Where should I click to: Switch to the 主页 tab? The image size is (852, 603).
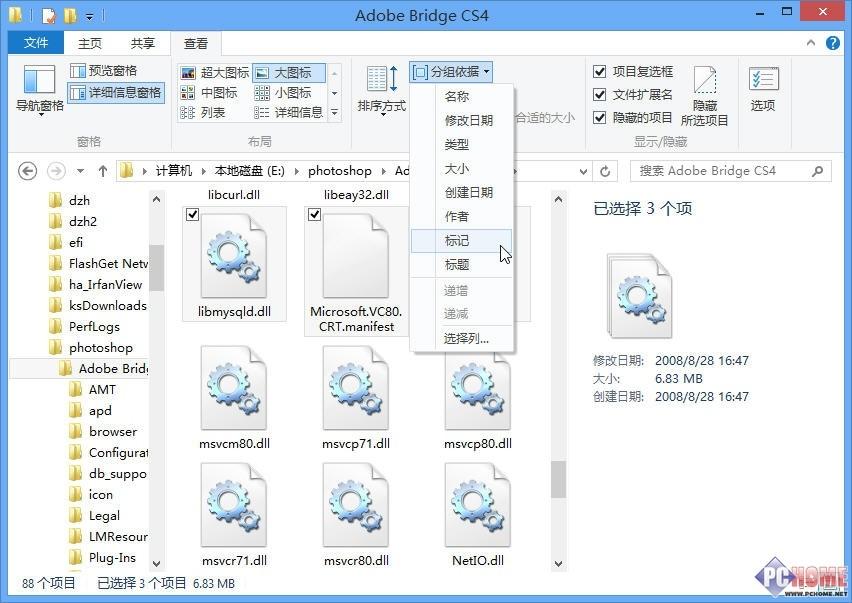[x=90, y=43]
